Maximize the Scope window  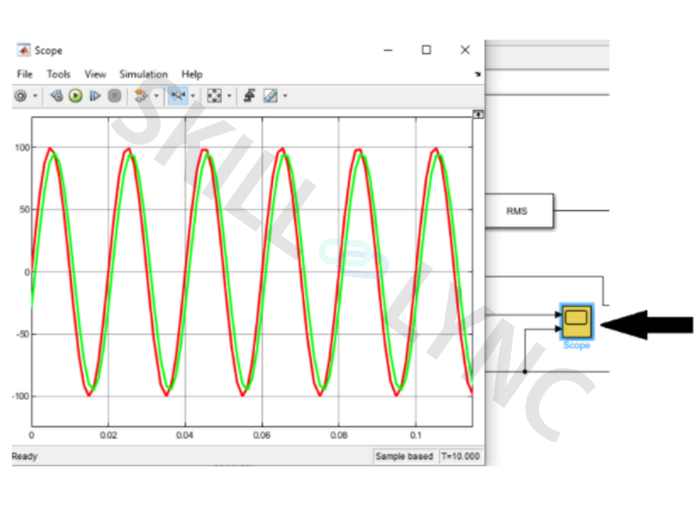click(x=426, y=50)
